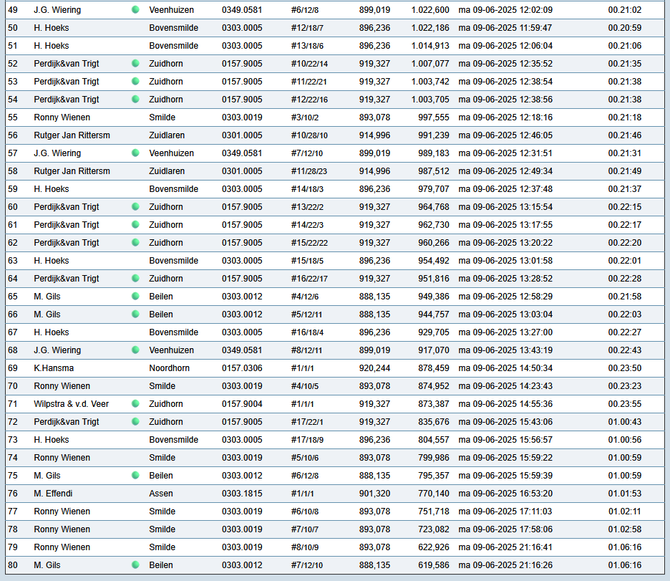Click club number 0303.1815

242,493
